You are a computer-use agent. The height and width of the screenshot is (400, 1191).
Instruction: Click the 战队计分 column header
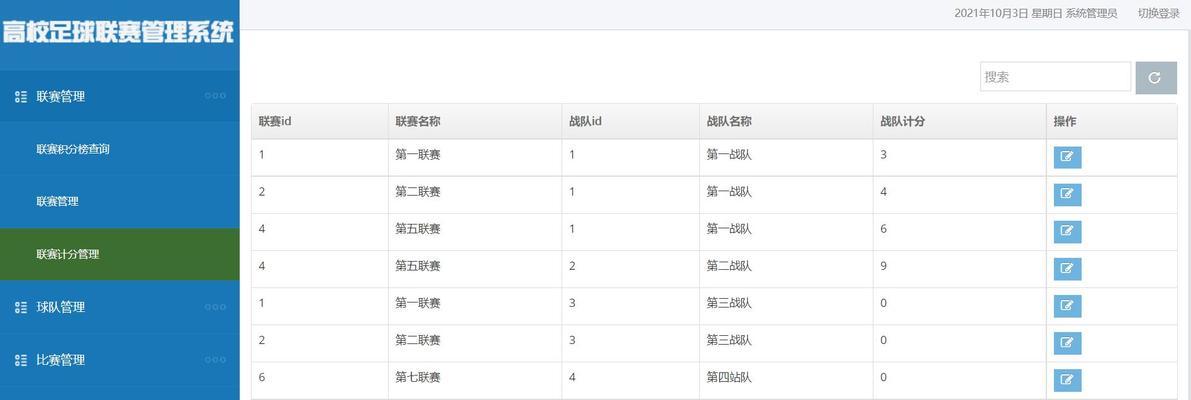pyautogui.click(x=902, y=121)
